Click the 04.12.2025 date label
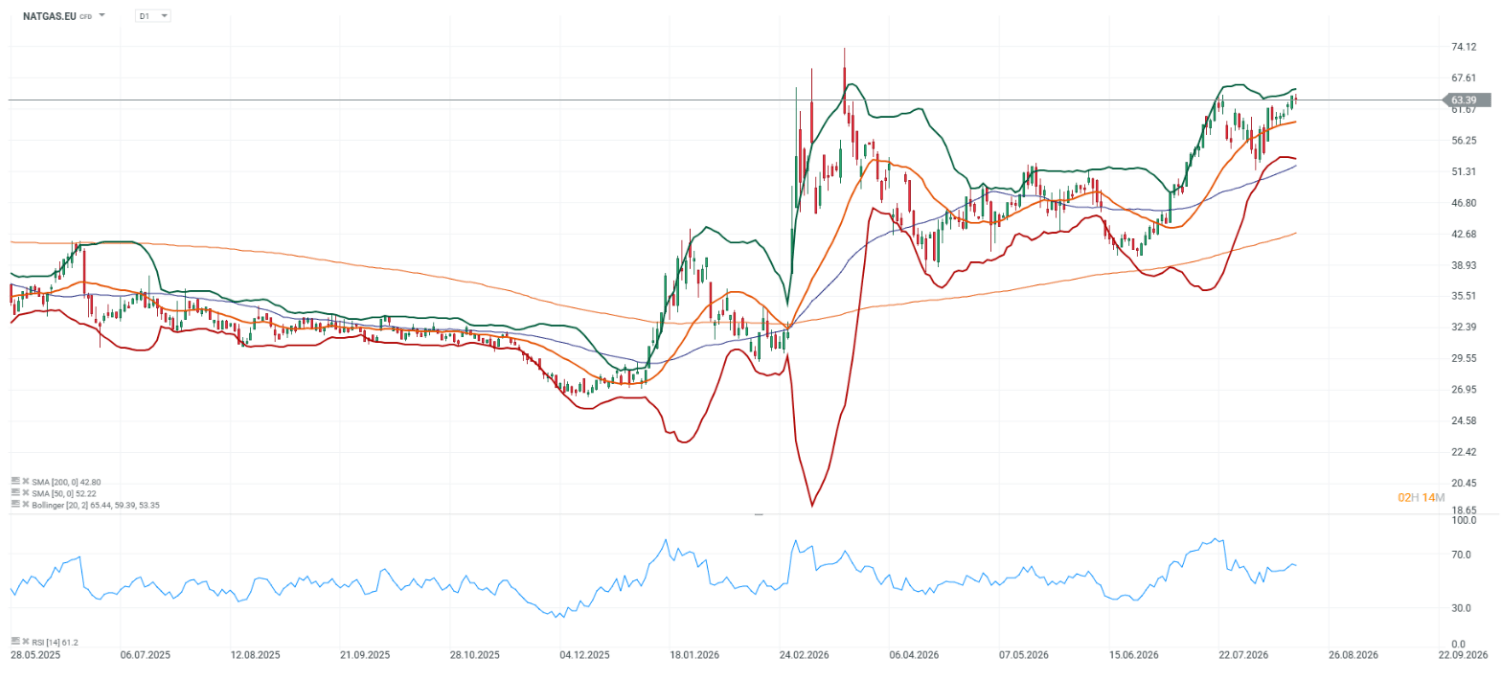 tap(584, 655)
